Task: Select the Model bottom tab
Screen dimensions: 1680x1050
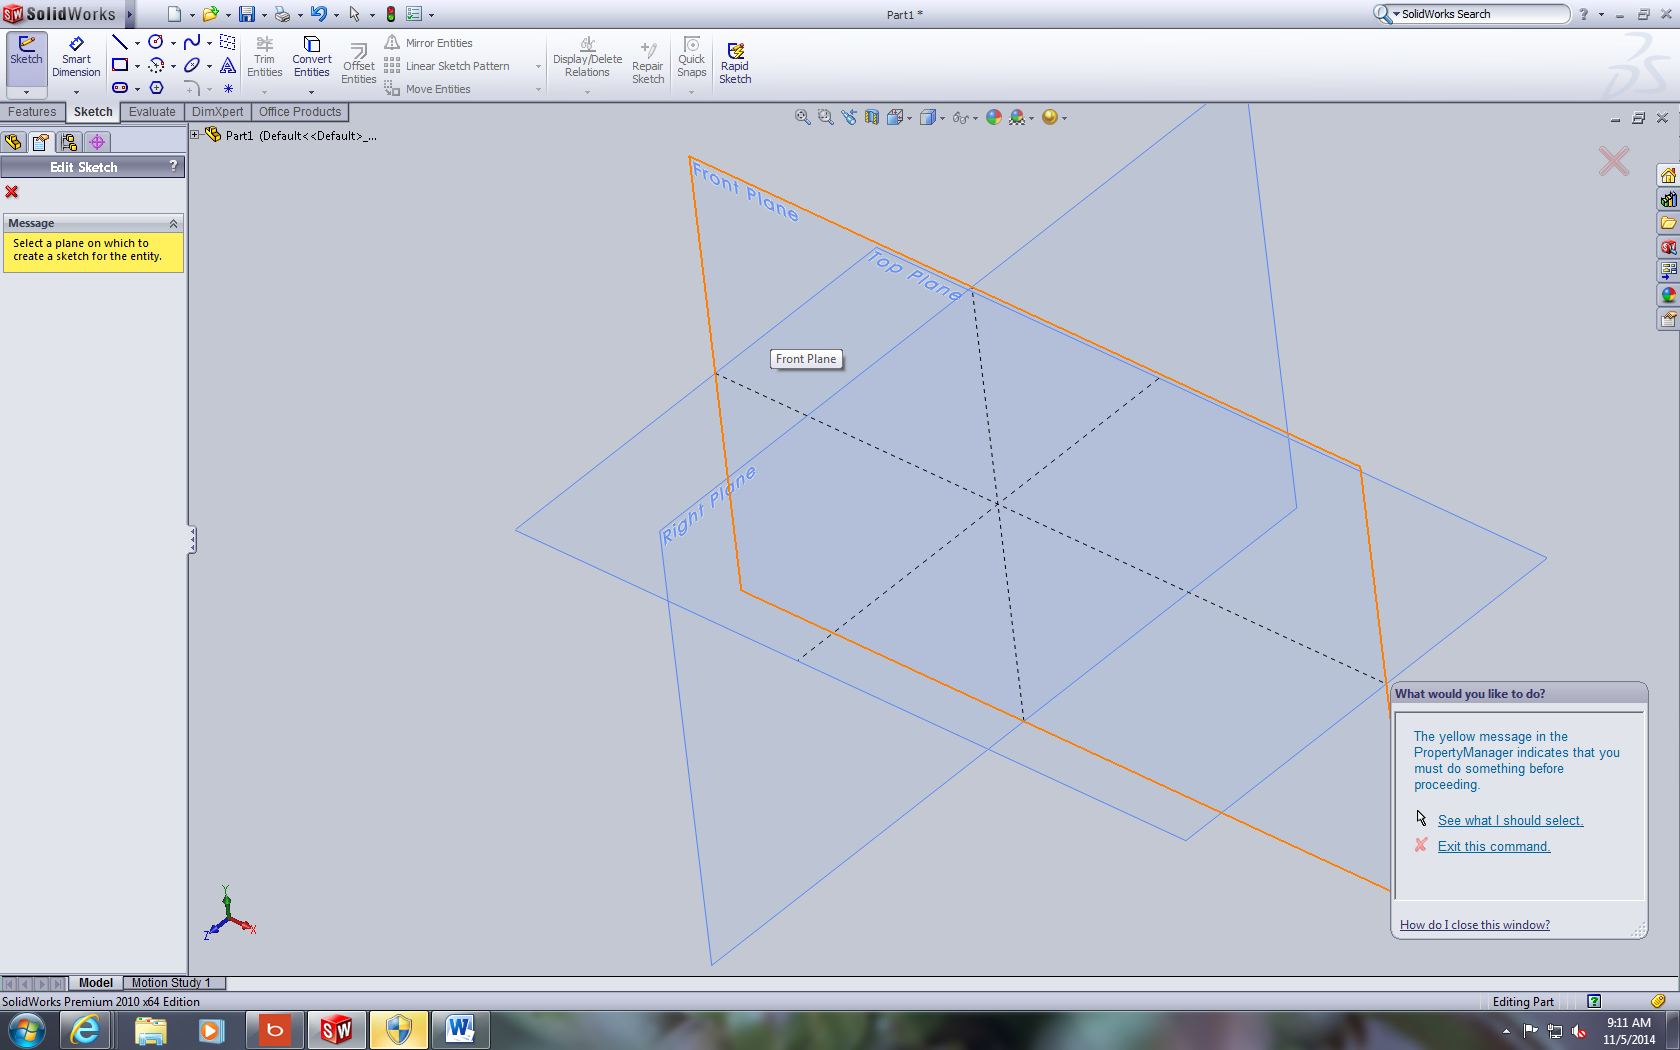Action: point(96,983)
